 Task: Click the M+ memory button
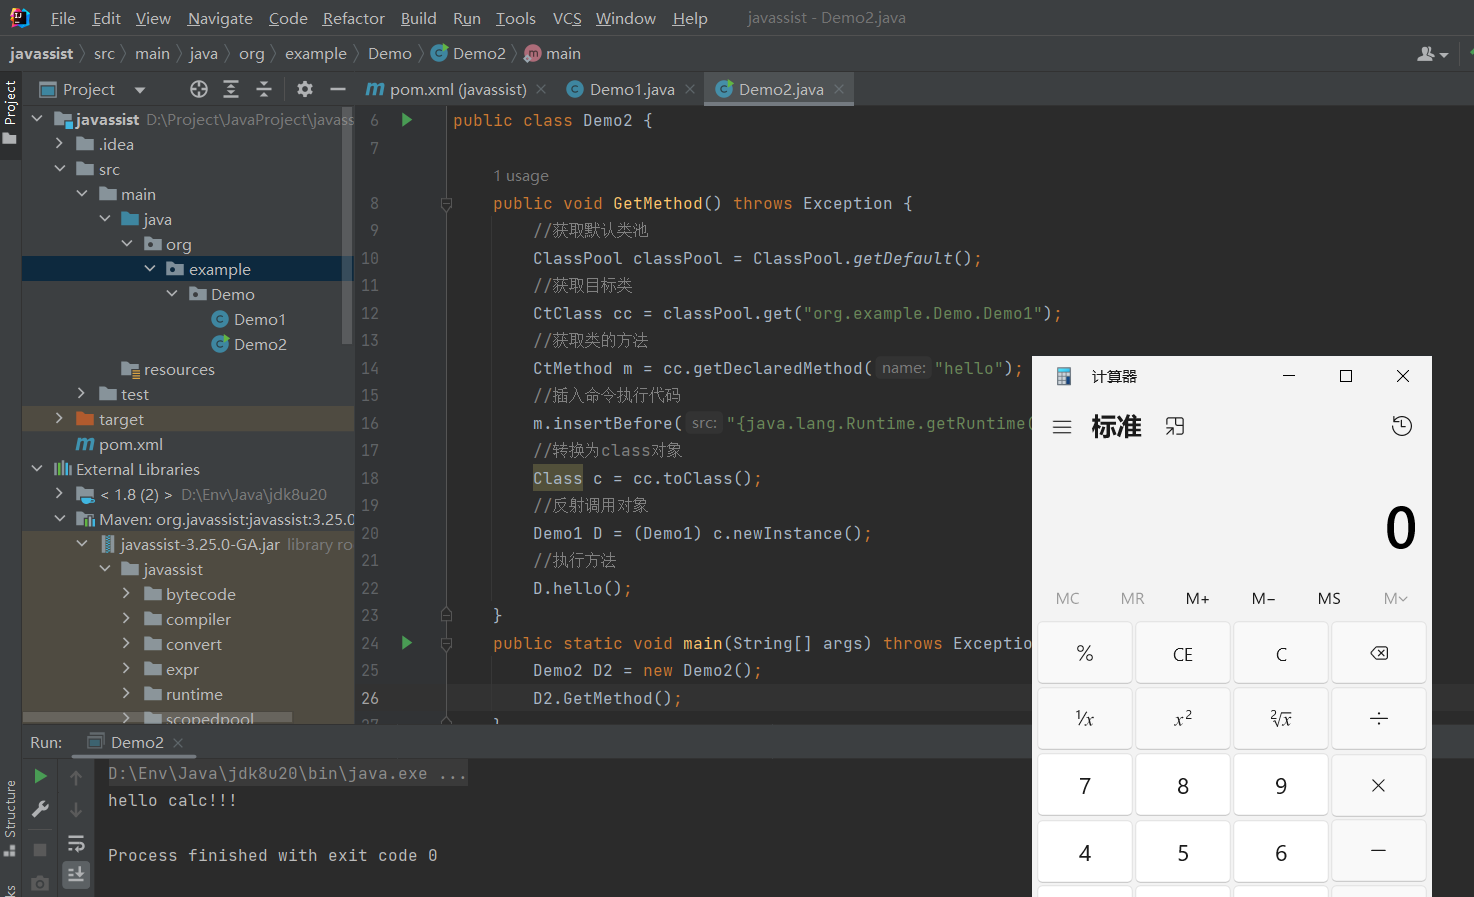coord(1198,598)
